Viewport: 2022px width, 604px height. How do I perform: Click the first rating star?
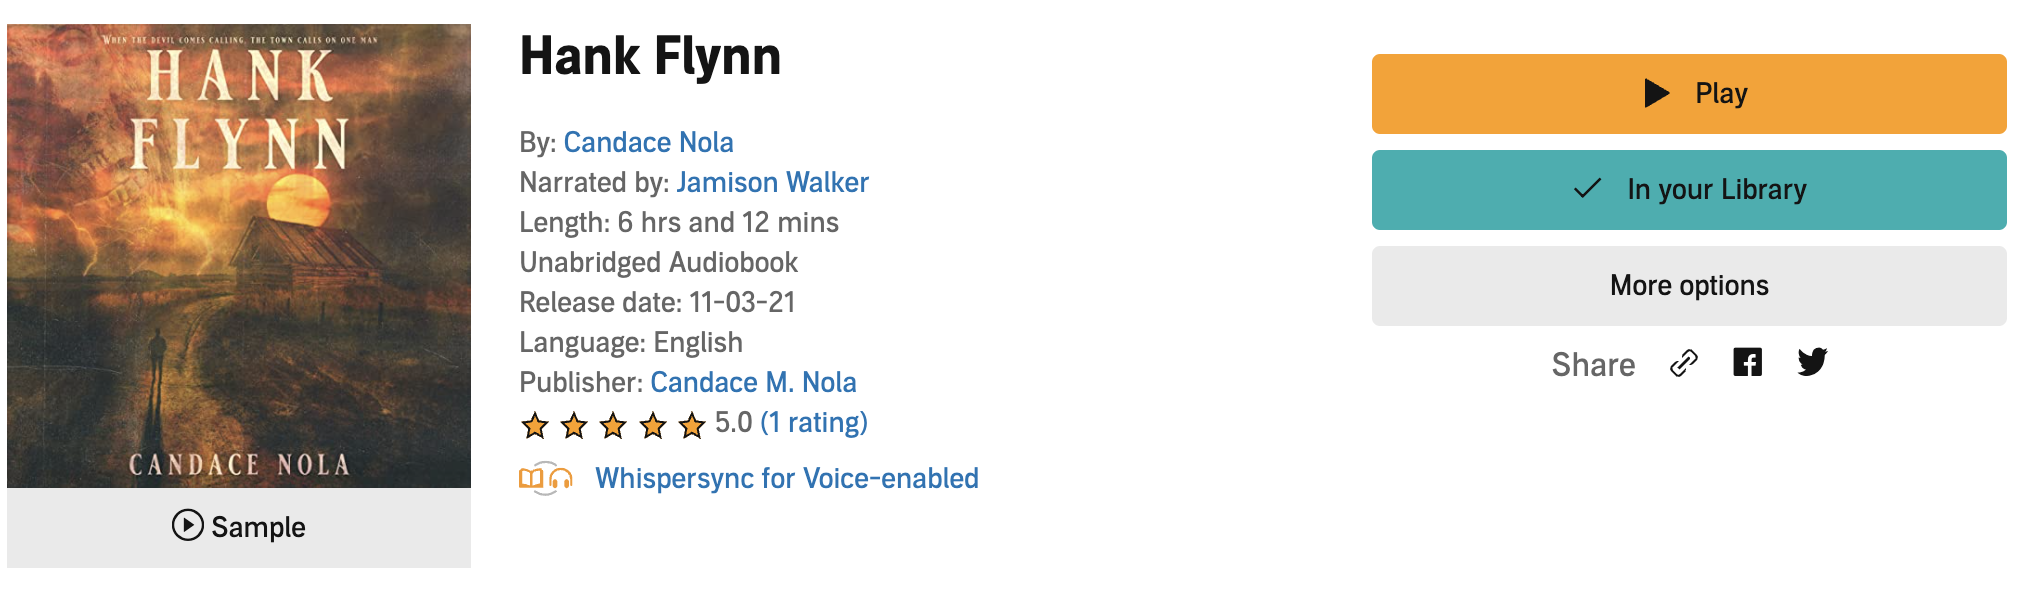coord(535,426)
